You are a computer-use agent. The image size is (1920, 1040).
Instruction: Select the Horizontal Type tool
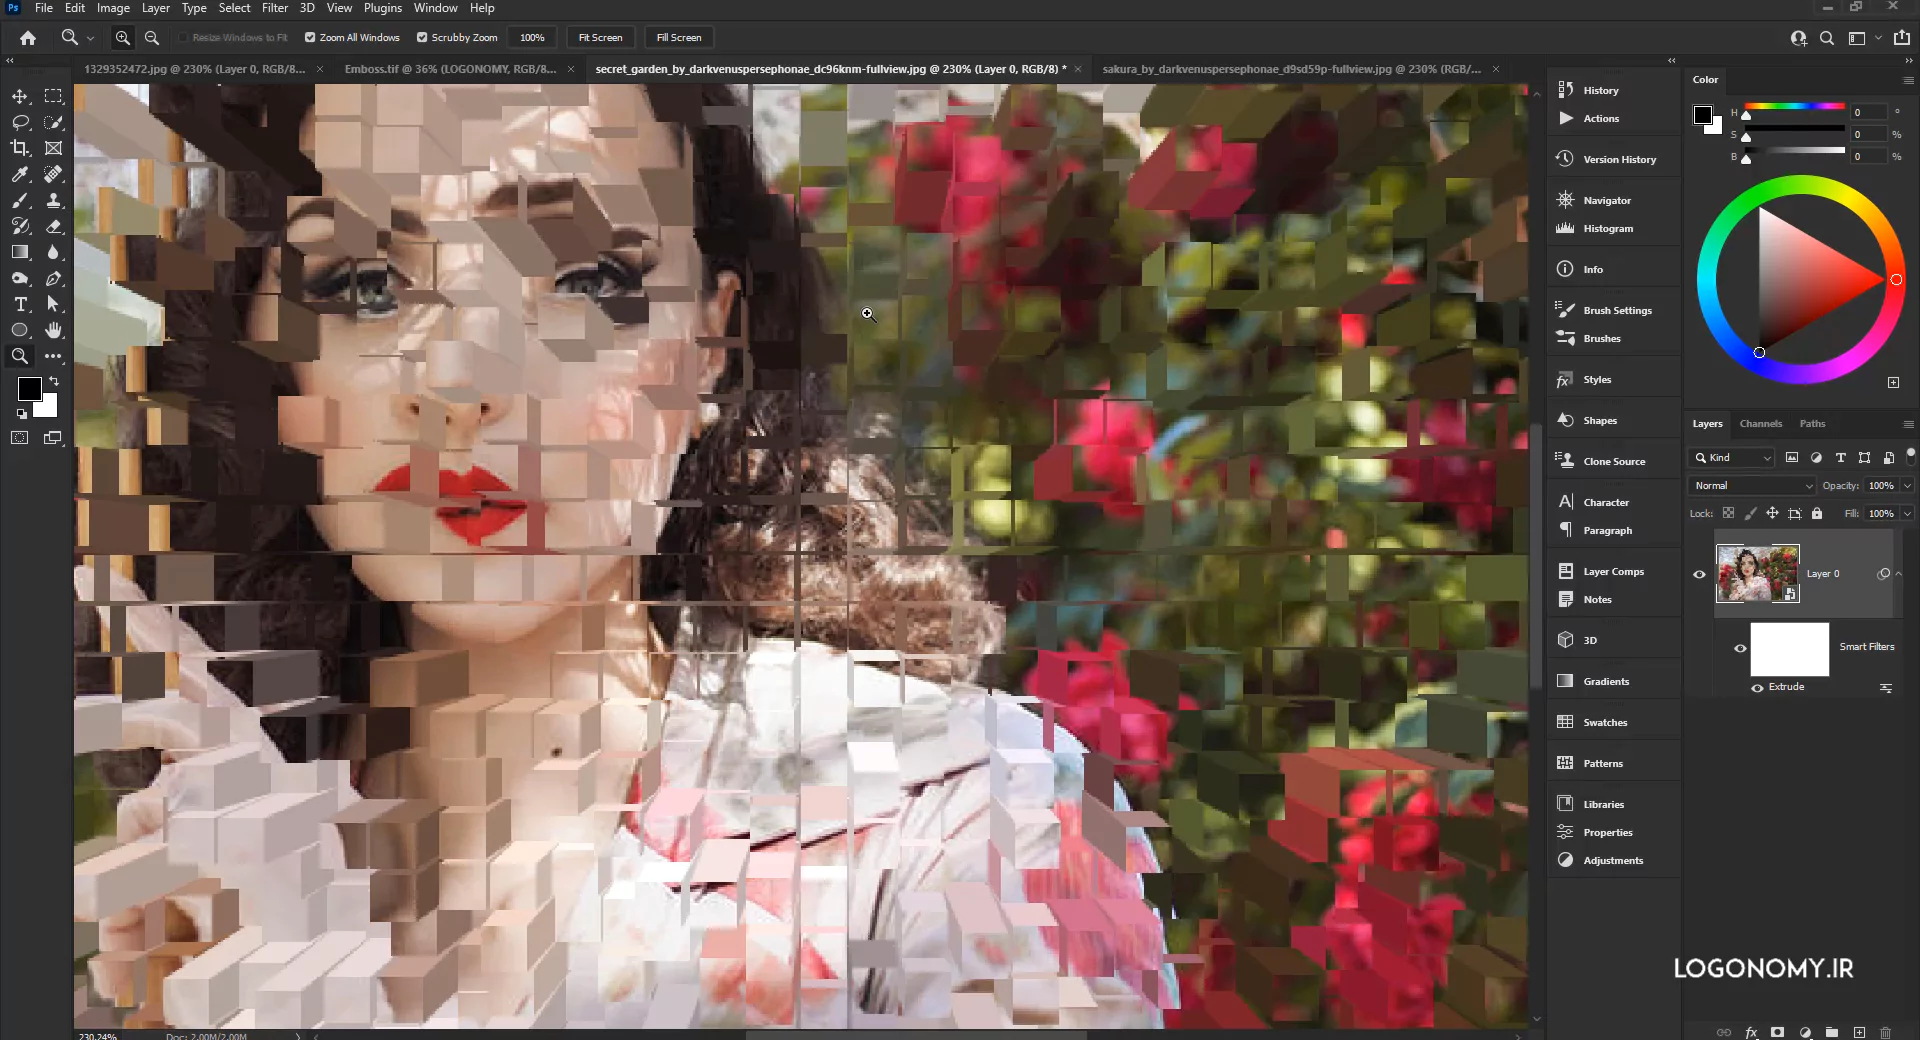pyautogui.click(x=20, y=304)
